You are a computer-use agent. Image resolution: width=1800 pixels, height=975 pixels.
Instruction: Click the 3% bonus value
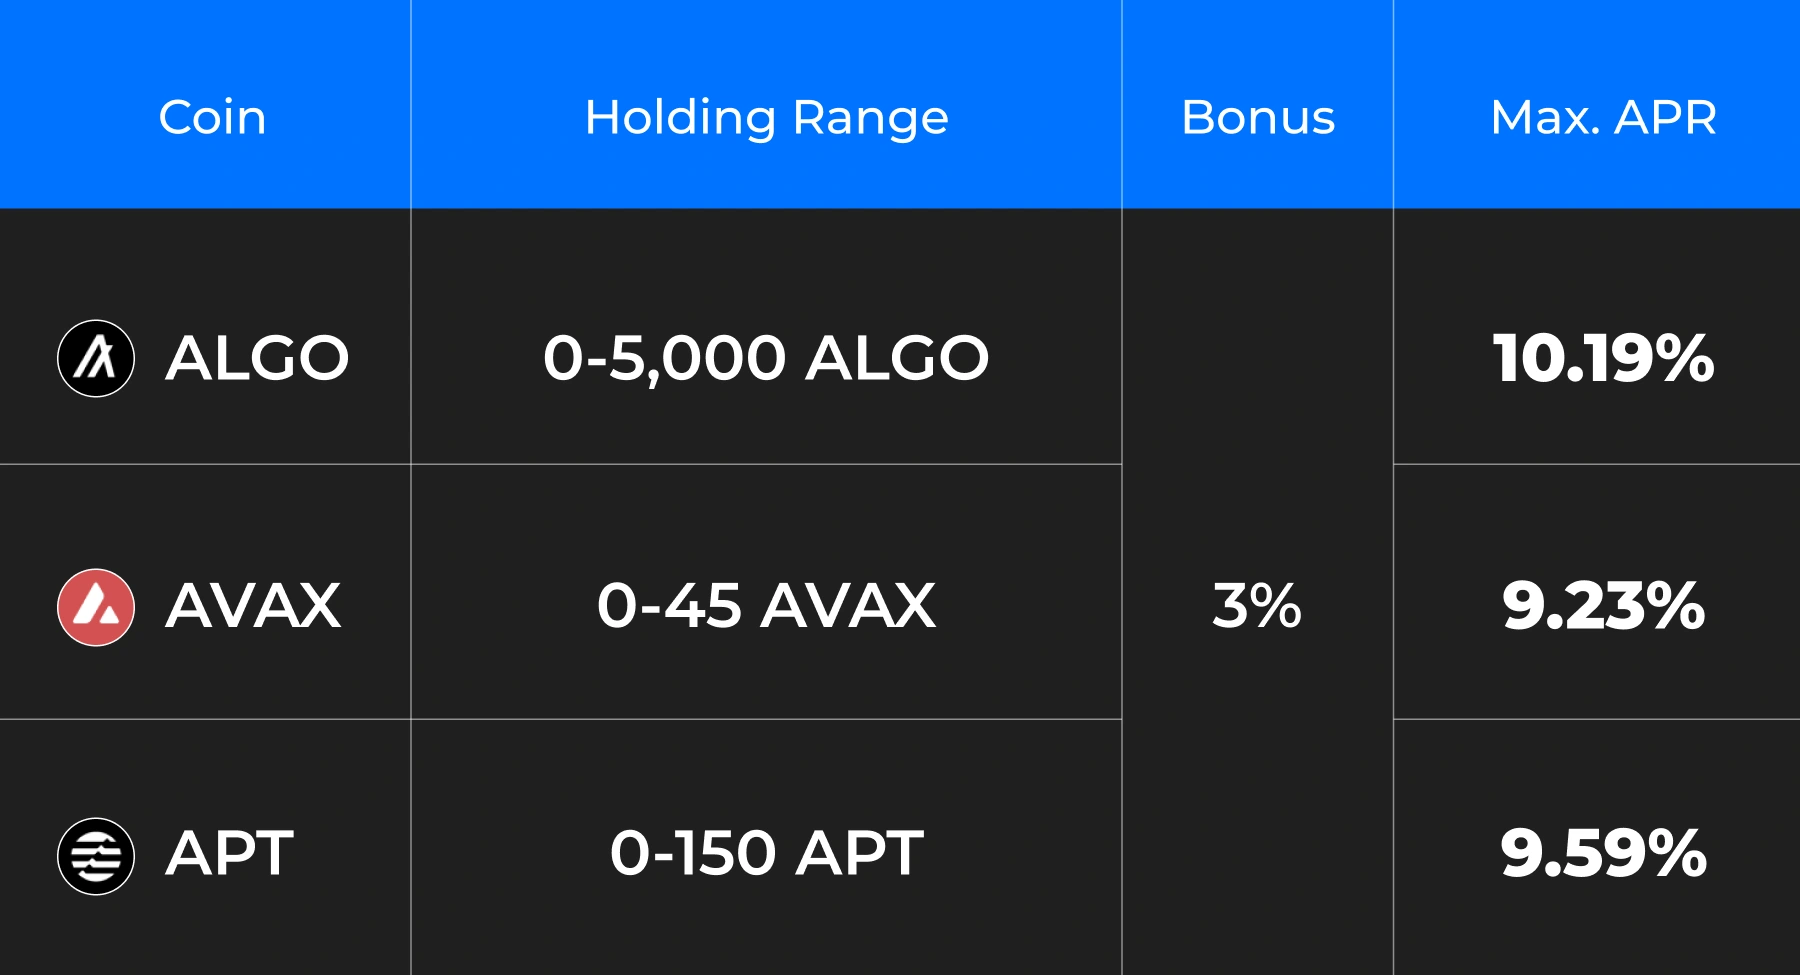(x=1257, y=606)
